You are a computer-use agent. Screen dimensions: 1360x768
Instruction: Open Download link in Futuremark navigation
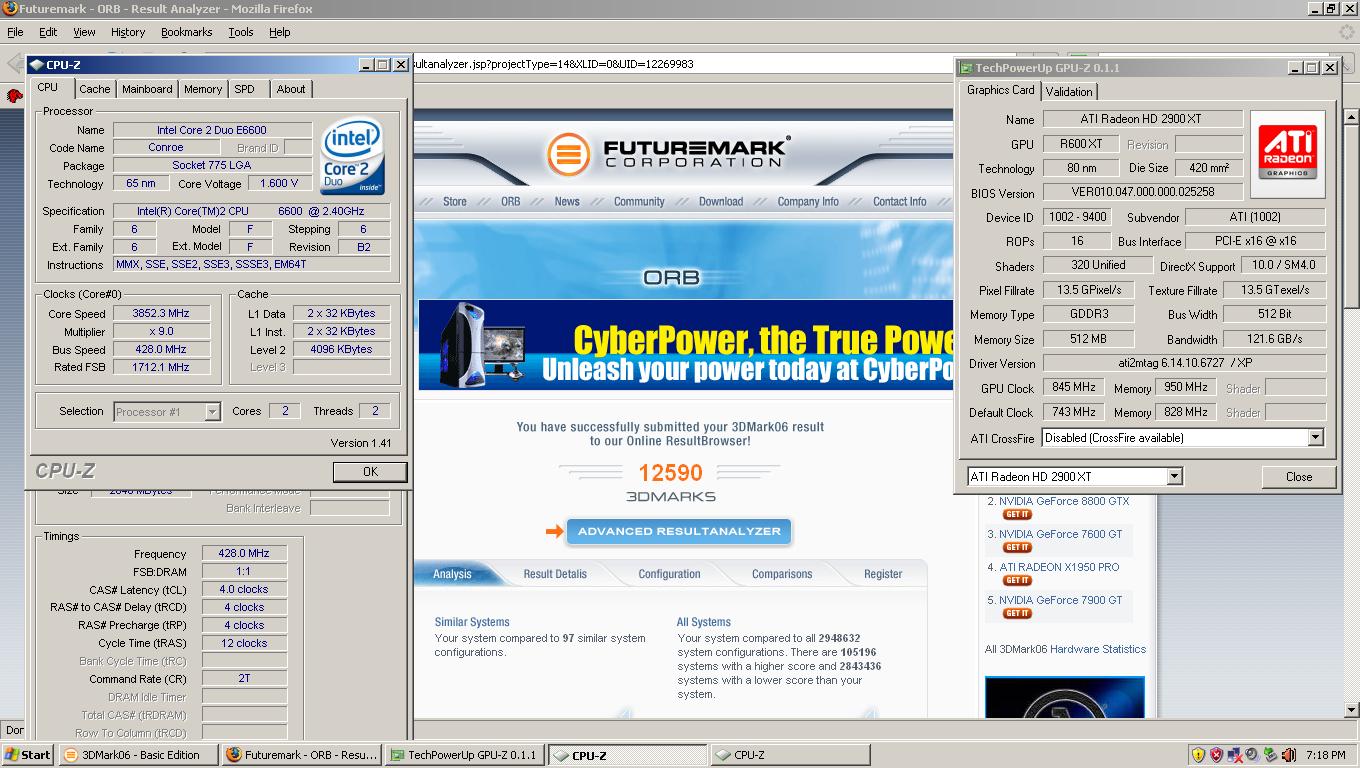(x=721, y=201)
